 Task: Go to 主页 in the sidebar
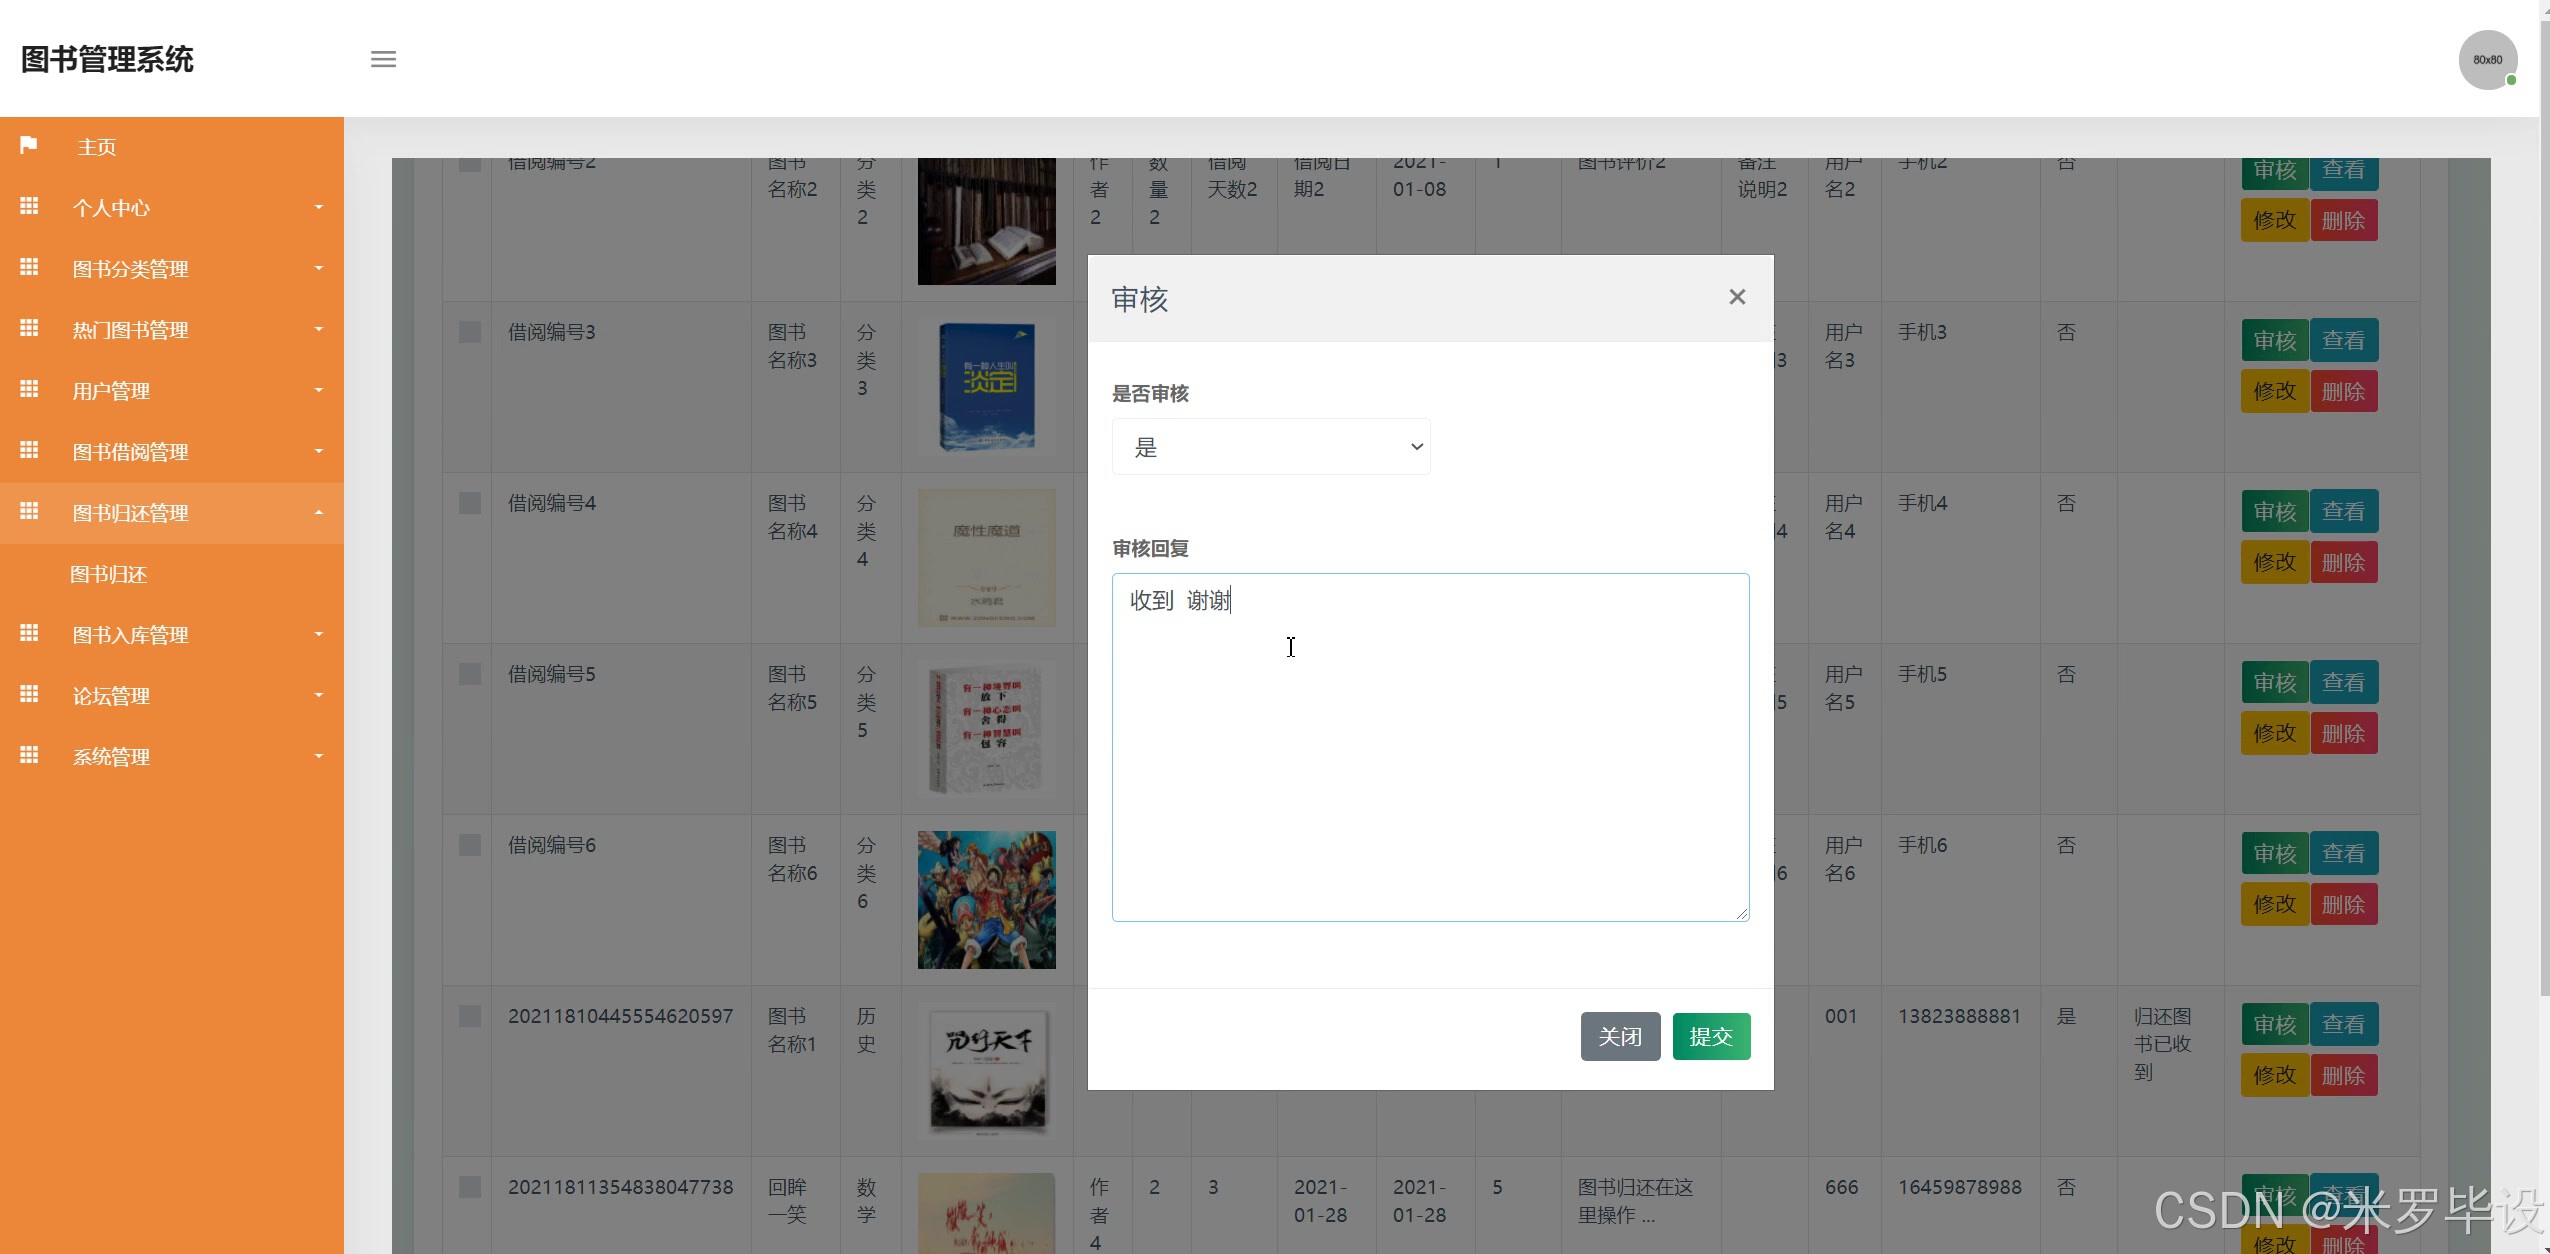[97, 147]
